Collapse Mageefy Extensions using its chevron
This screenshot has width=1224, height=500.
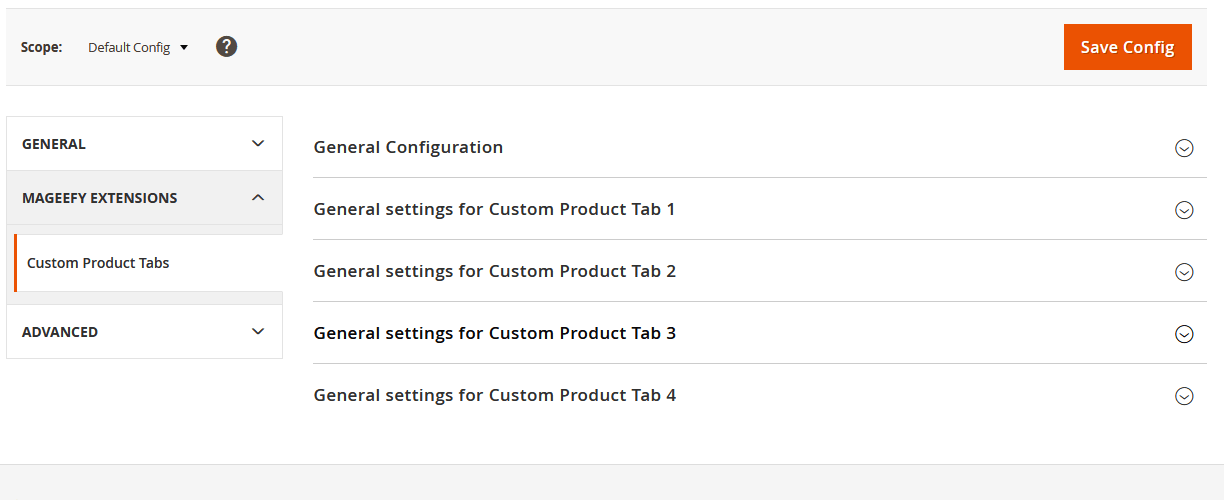pos(258,197)
